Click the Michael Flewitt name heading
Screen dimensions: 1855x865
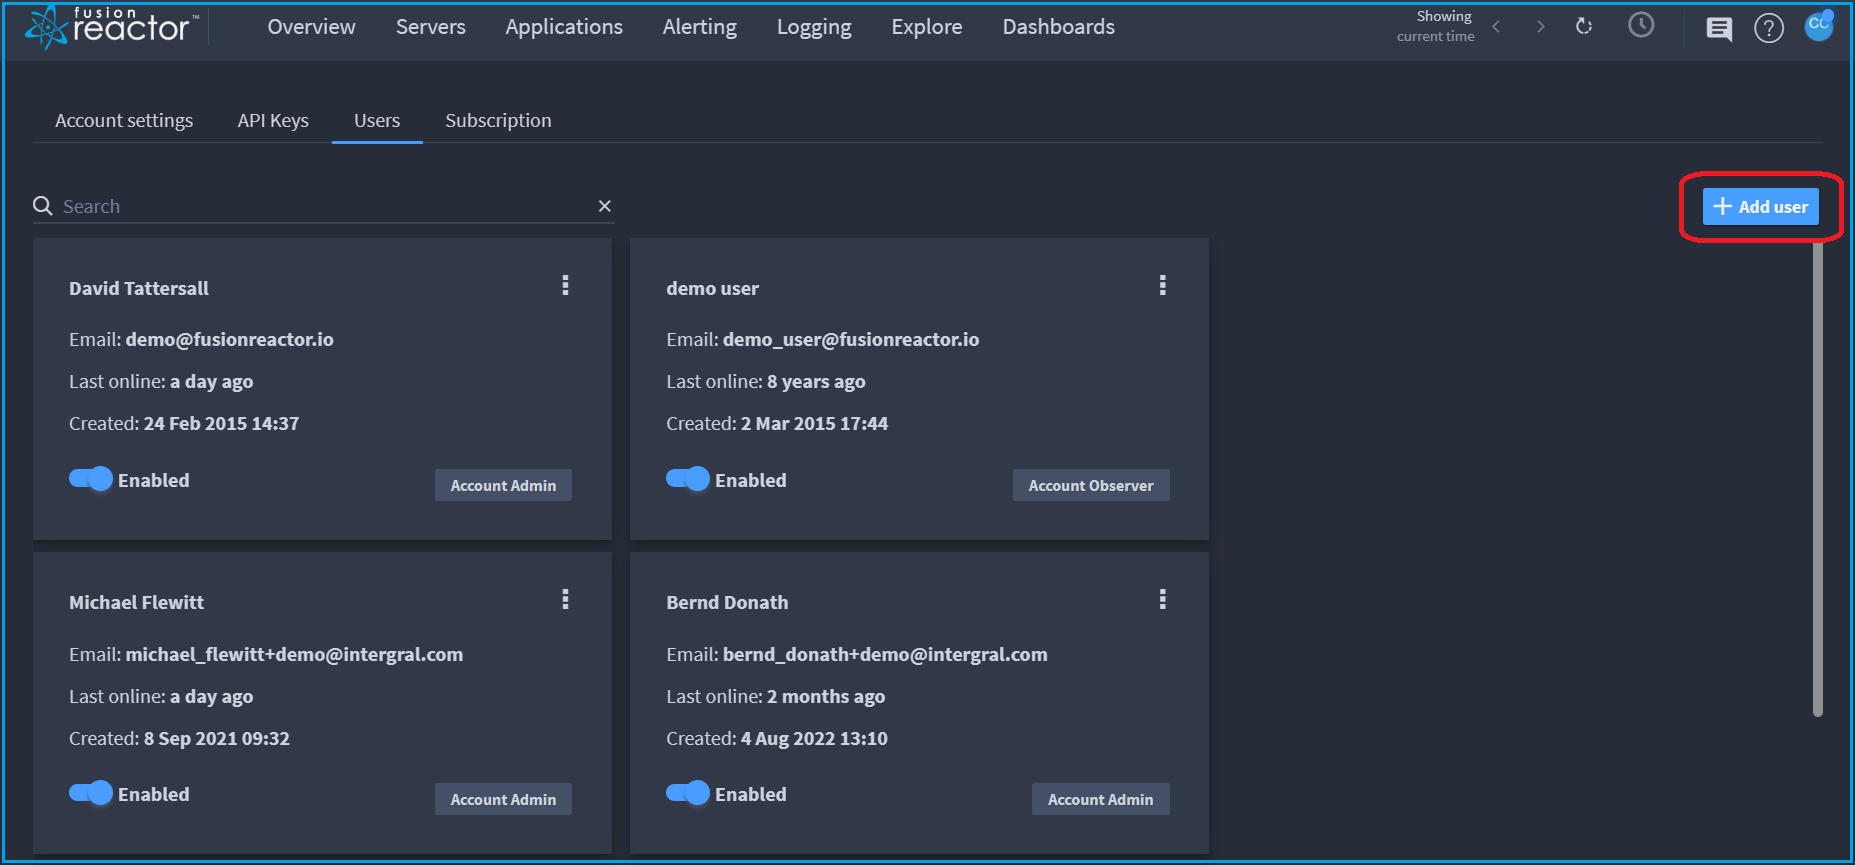pos(136,602)
